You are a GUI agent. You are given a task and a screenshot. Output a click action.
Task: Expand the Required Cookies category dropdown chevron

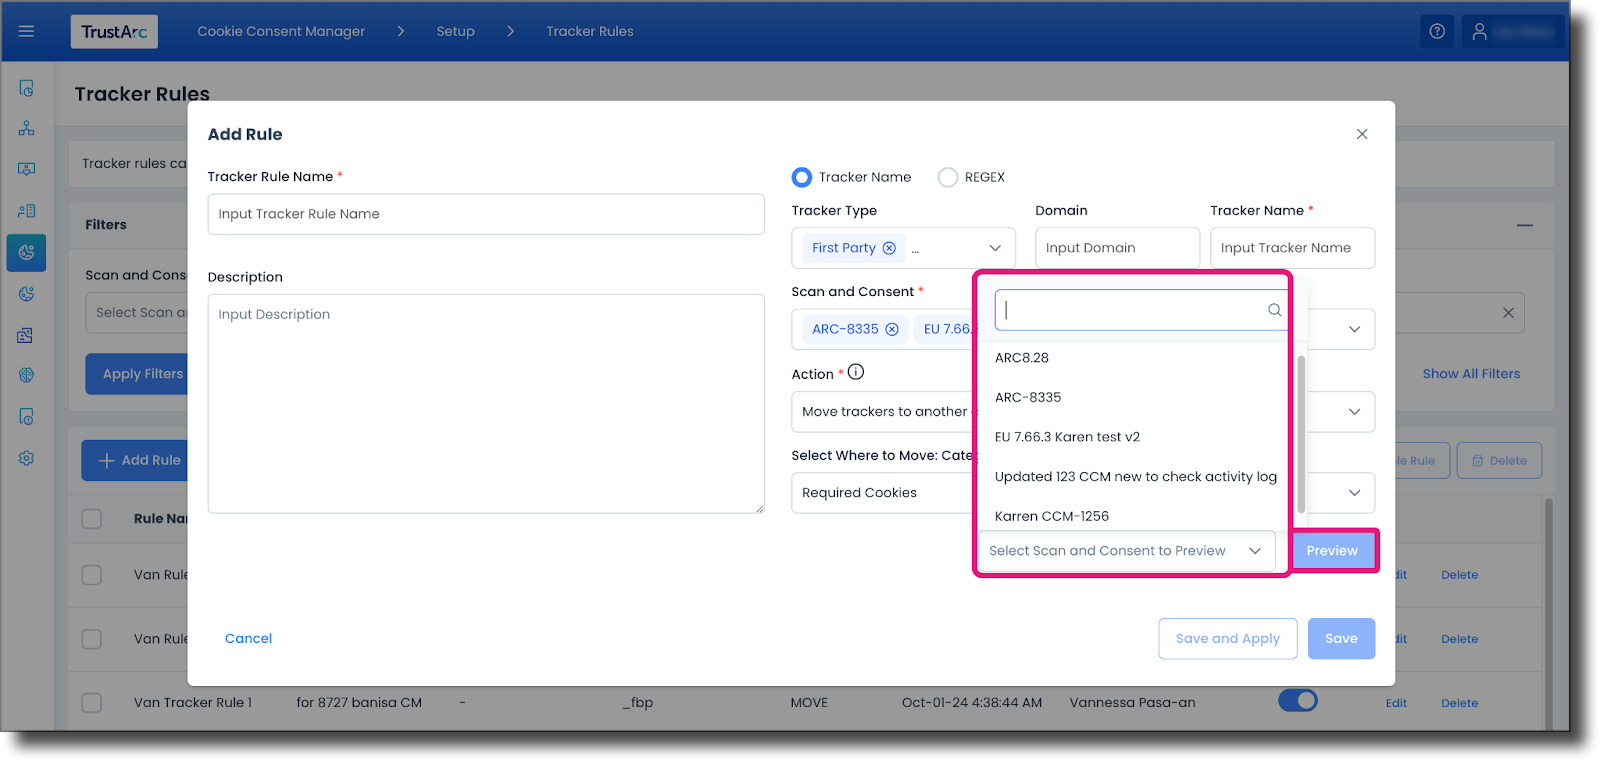click(1354, 493)
